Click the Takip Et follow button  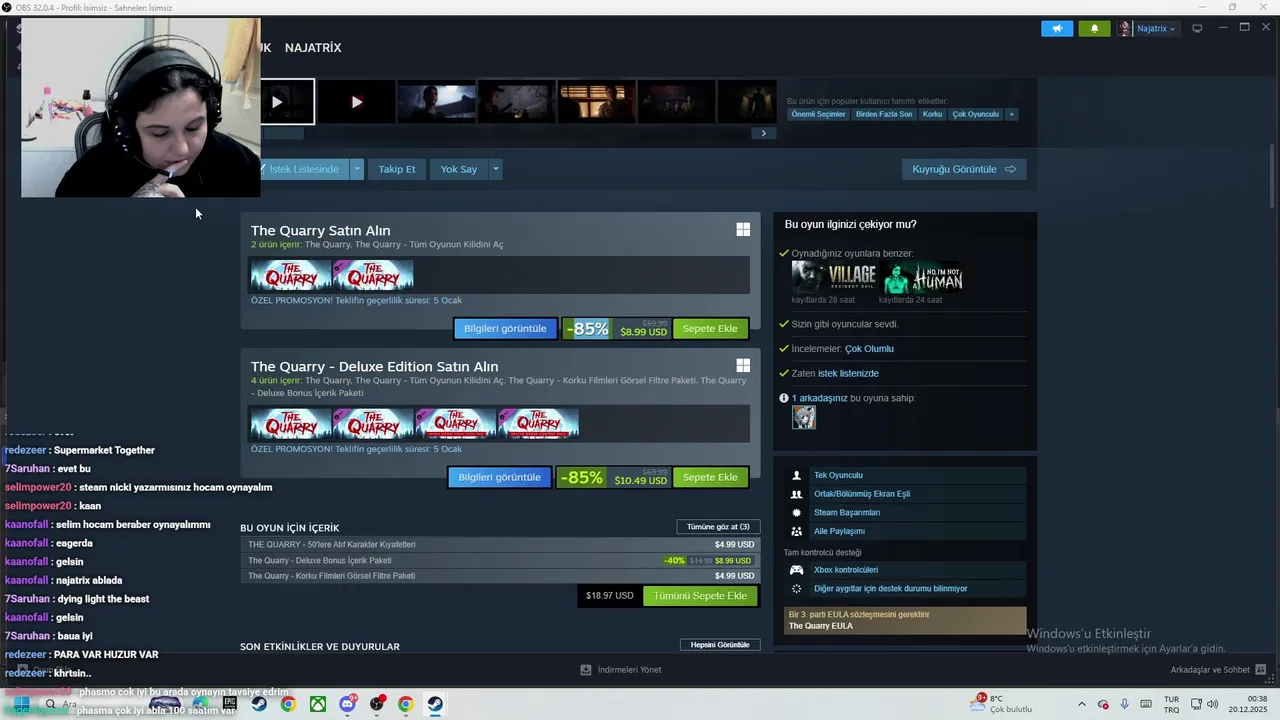(397, 169)
